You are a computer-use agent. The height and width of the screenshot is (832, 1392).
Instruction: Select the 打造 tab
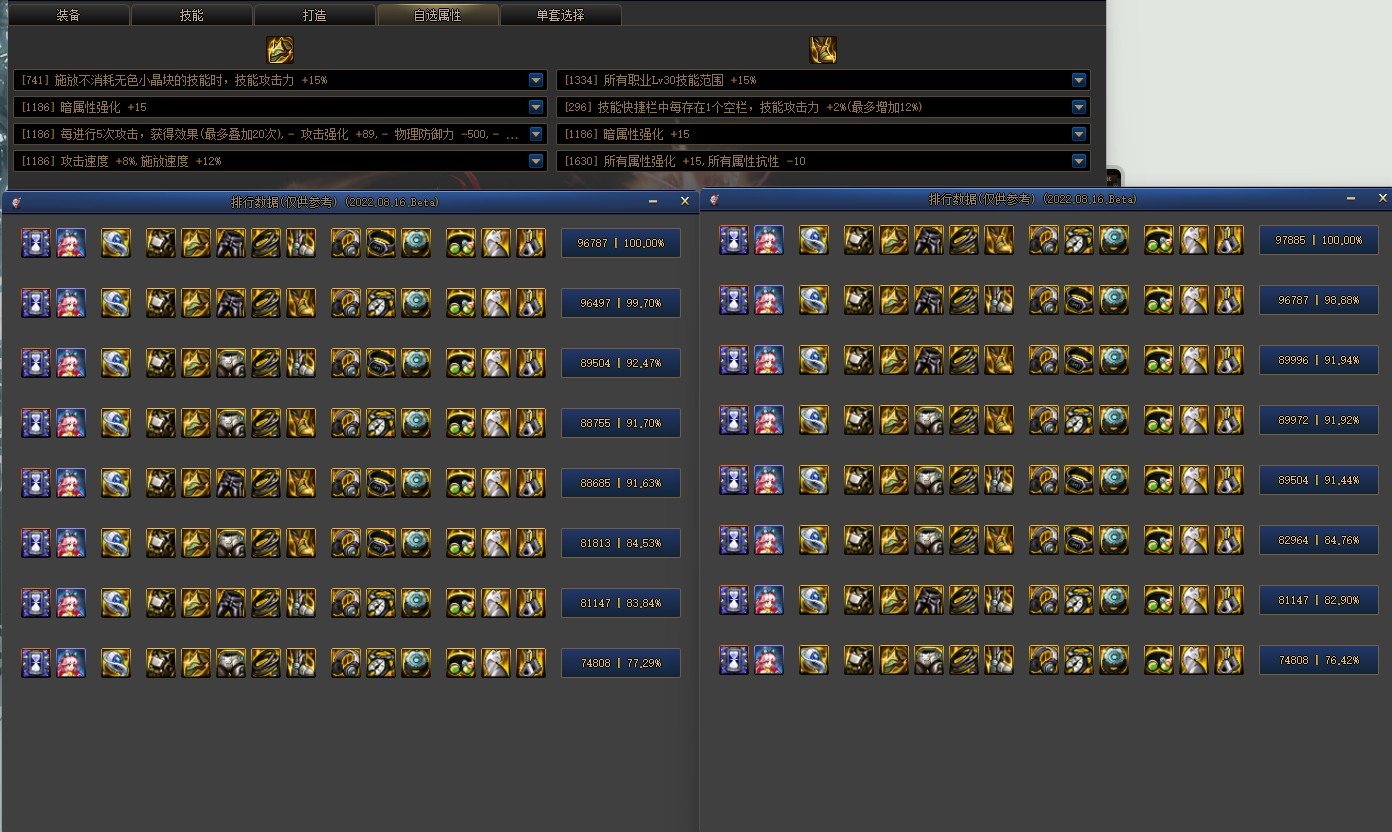tap(315, 15)
